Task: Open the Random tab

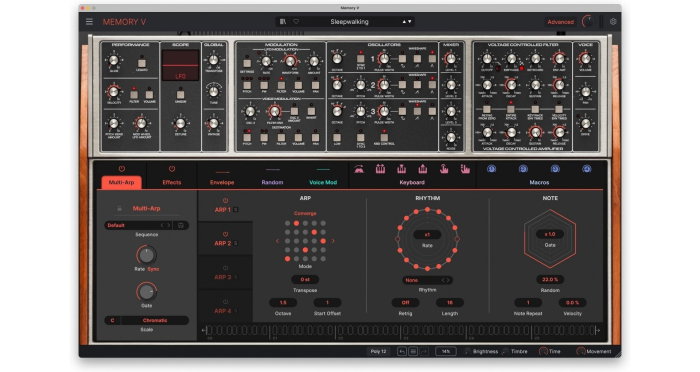Action: click(272, 182)
